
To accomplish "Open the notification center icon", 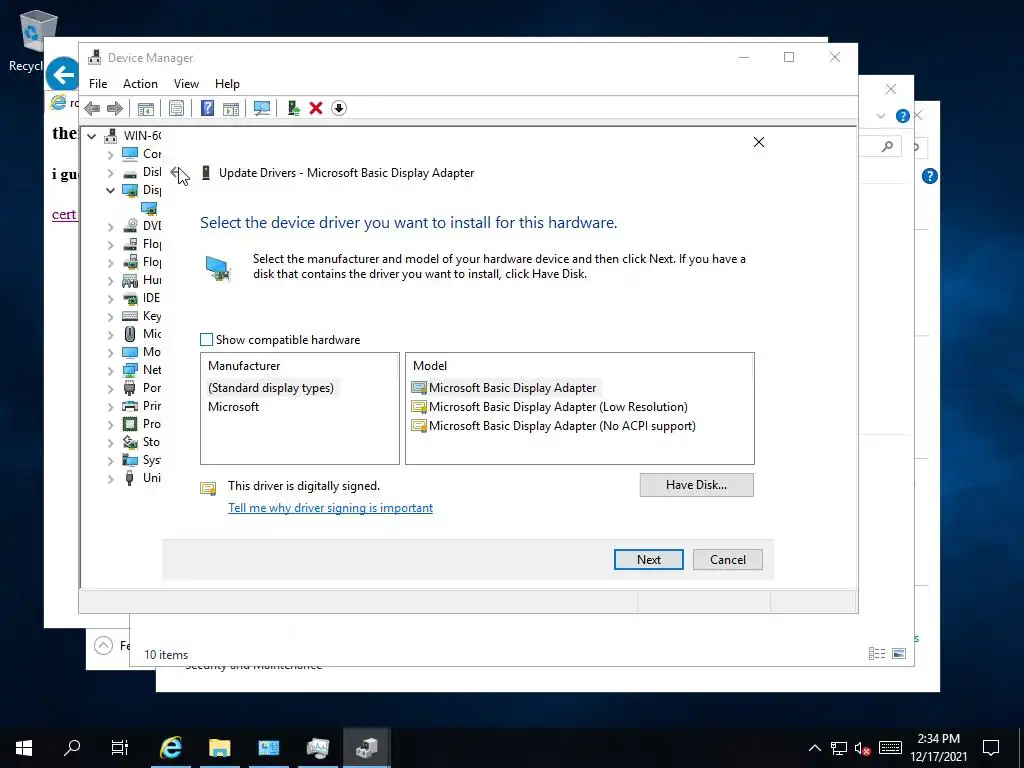I will [x=991, y=748].
